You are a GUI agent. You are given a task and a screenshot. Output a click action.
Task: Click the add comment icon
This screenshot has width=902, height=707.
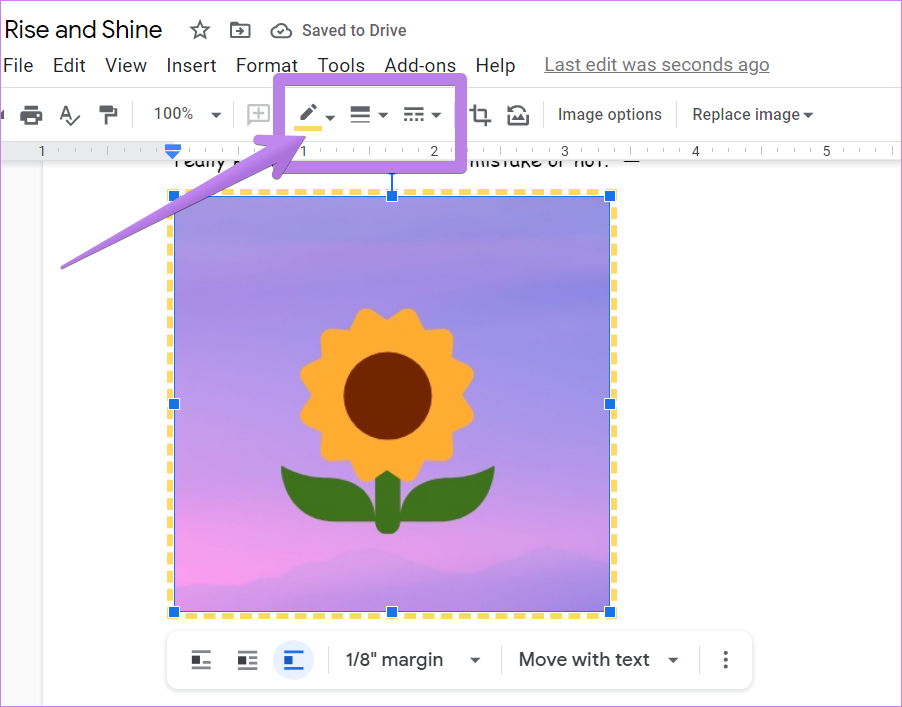click(x=258, y=115)
